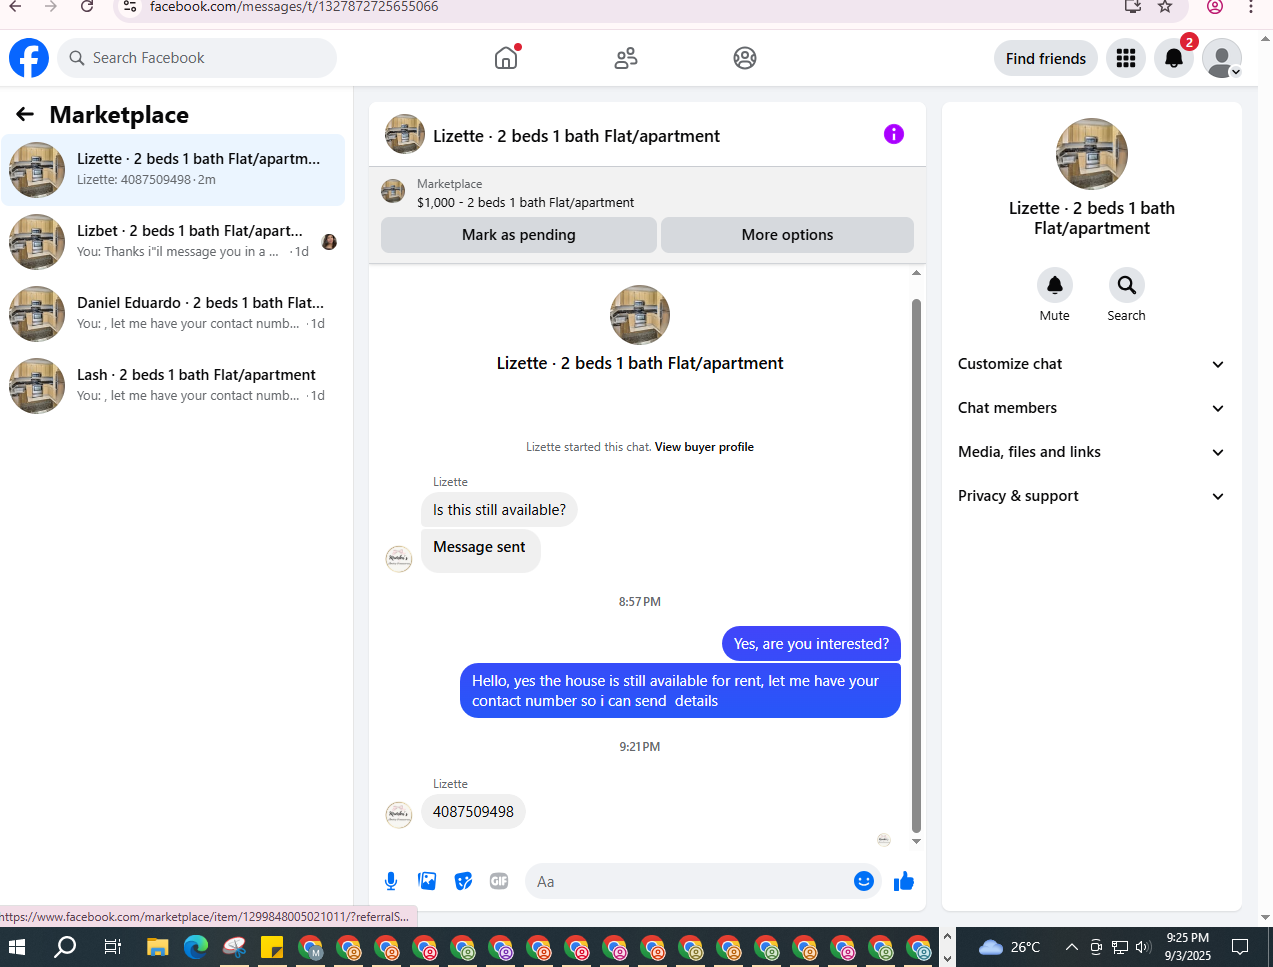Expand Customize chat section
The image size is (1273, 967).
point(1091,364)
